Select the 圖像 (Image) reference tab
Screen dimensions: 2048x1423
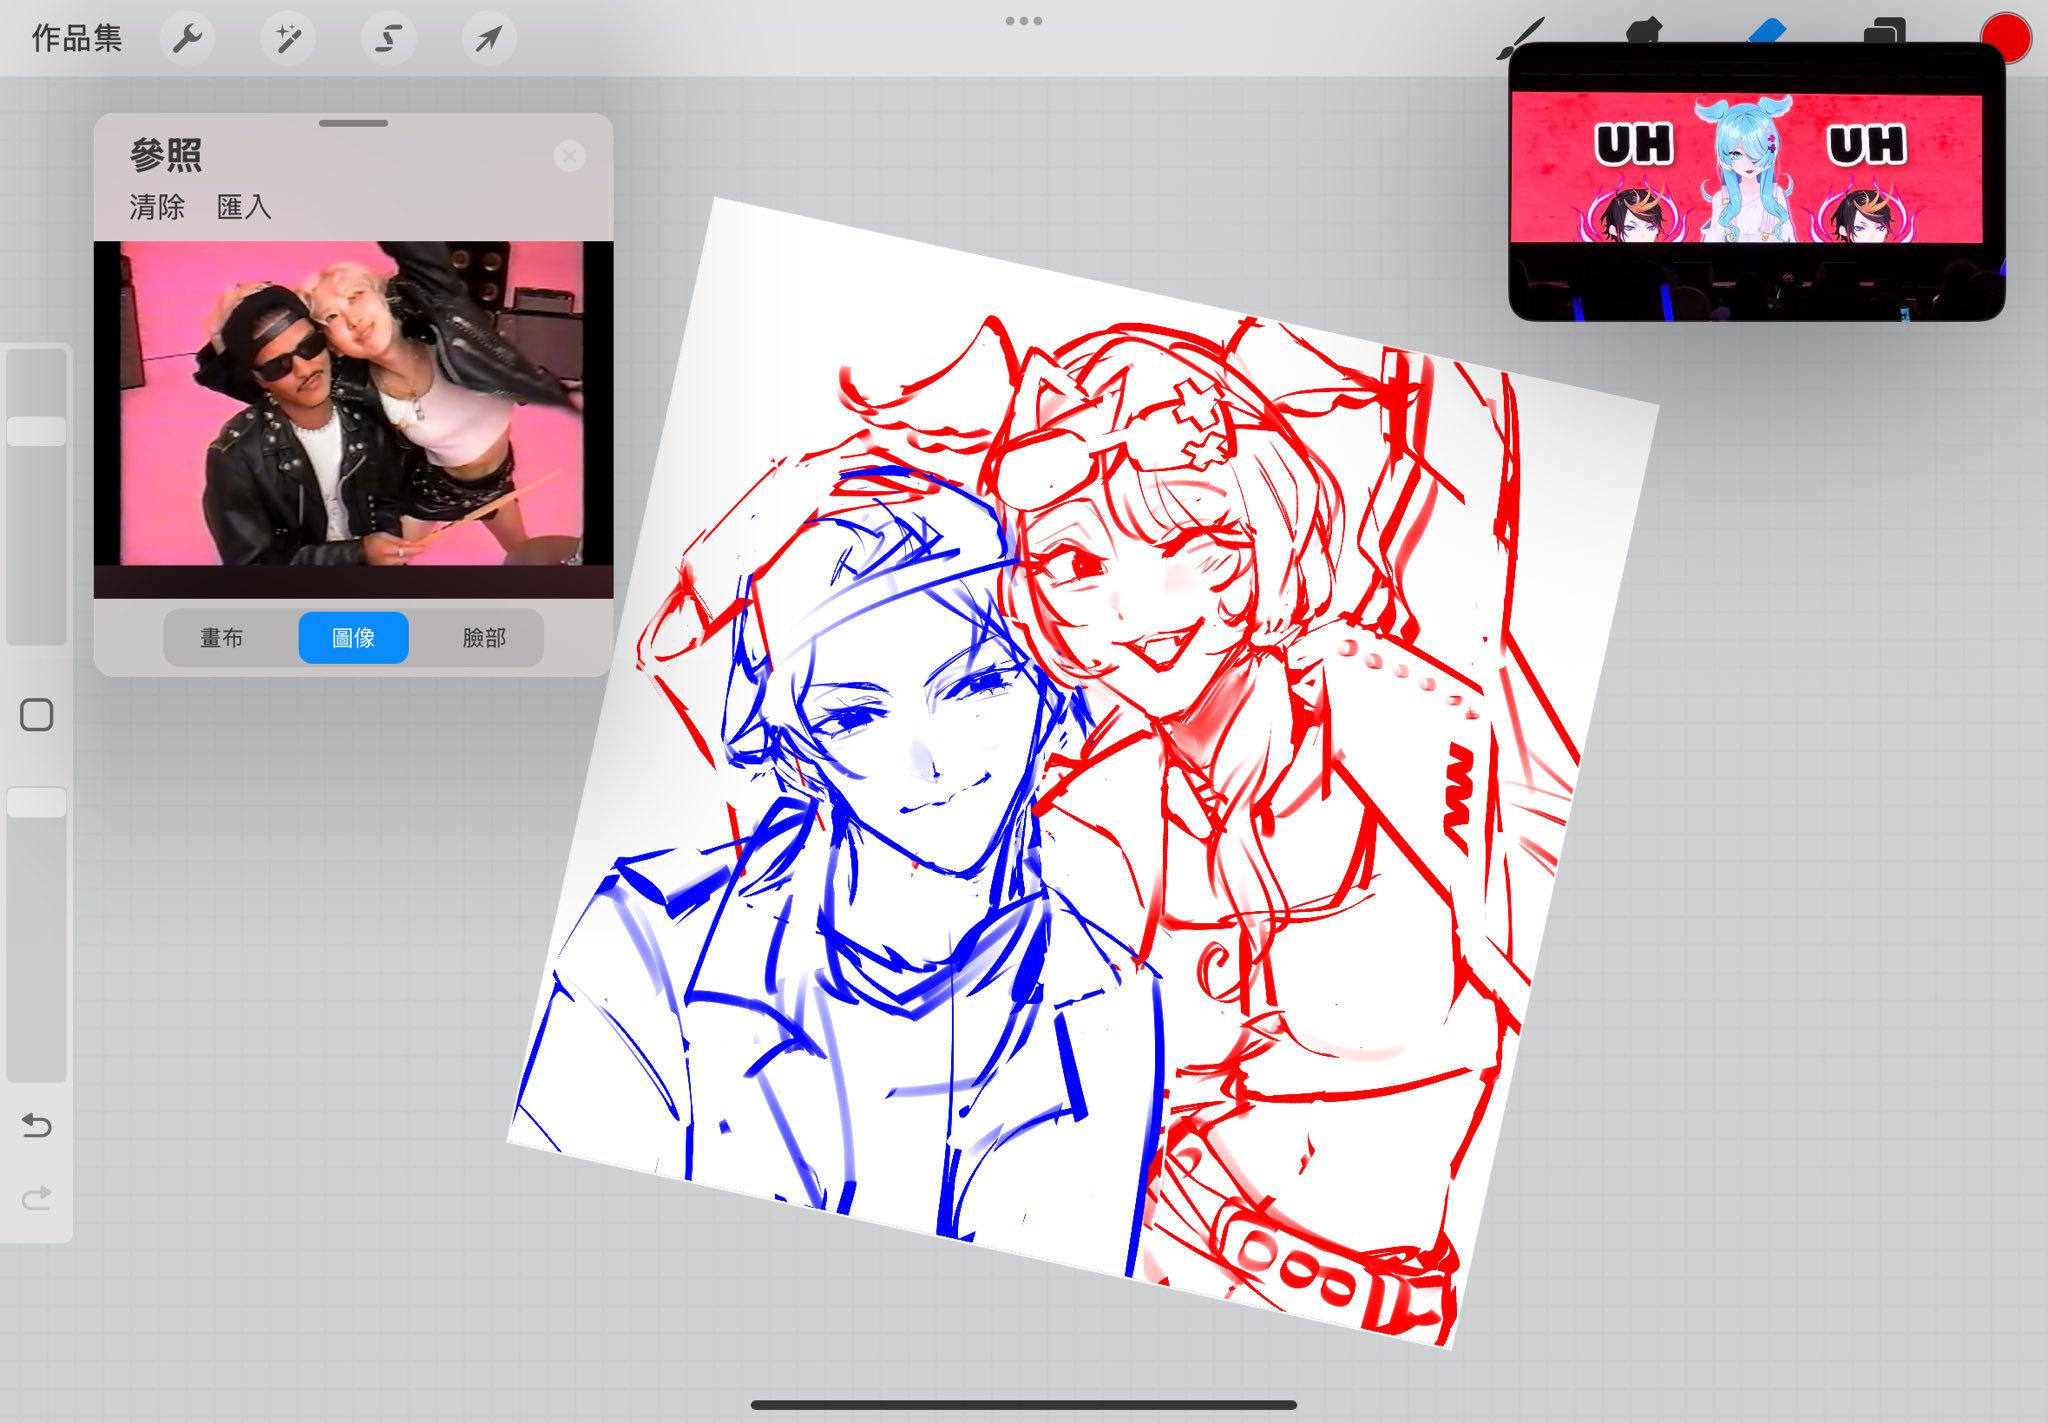(353, 638)
